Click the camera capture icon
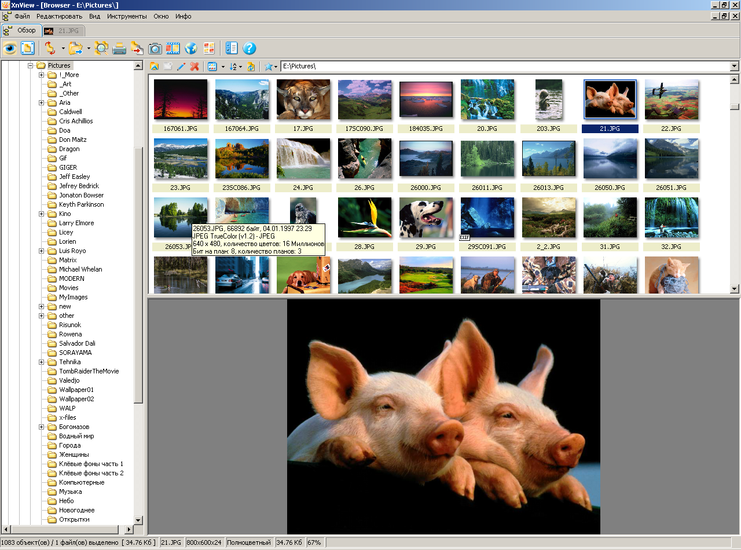741x550 pixels. pos(155,48)
